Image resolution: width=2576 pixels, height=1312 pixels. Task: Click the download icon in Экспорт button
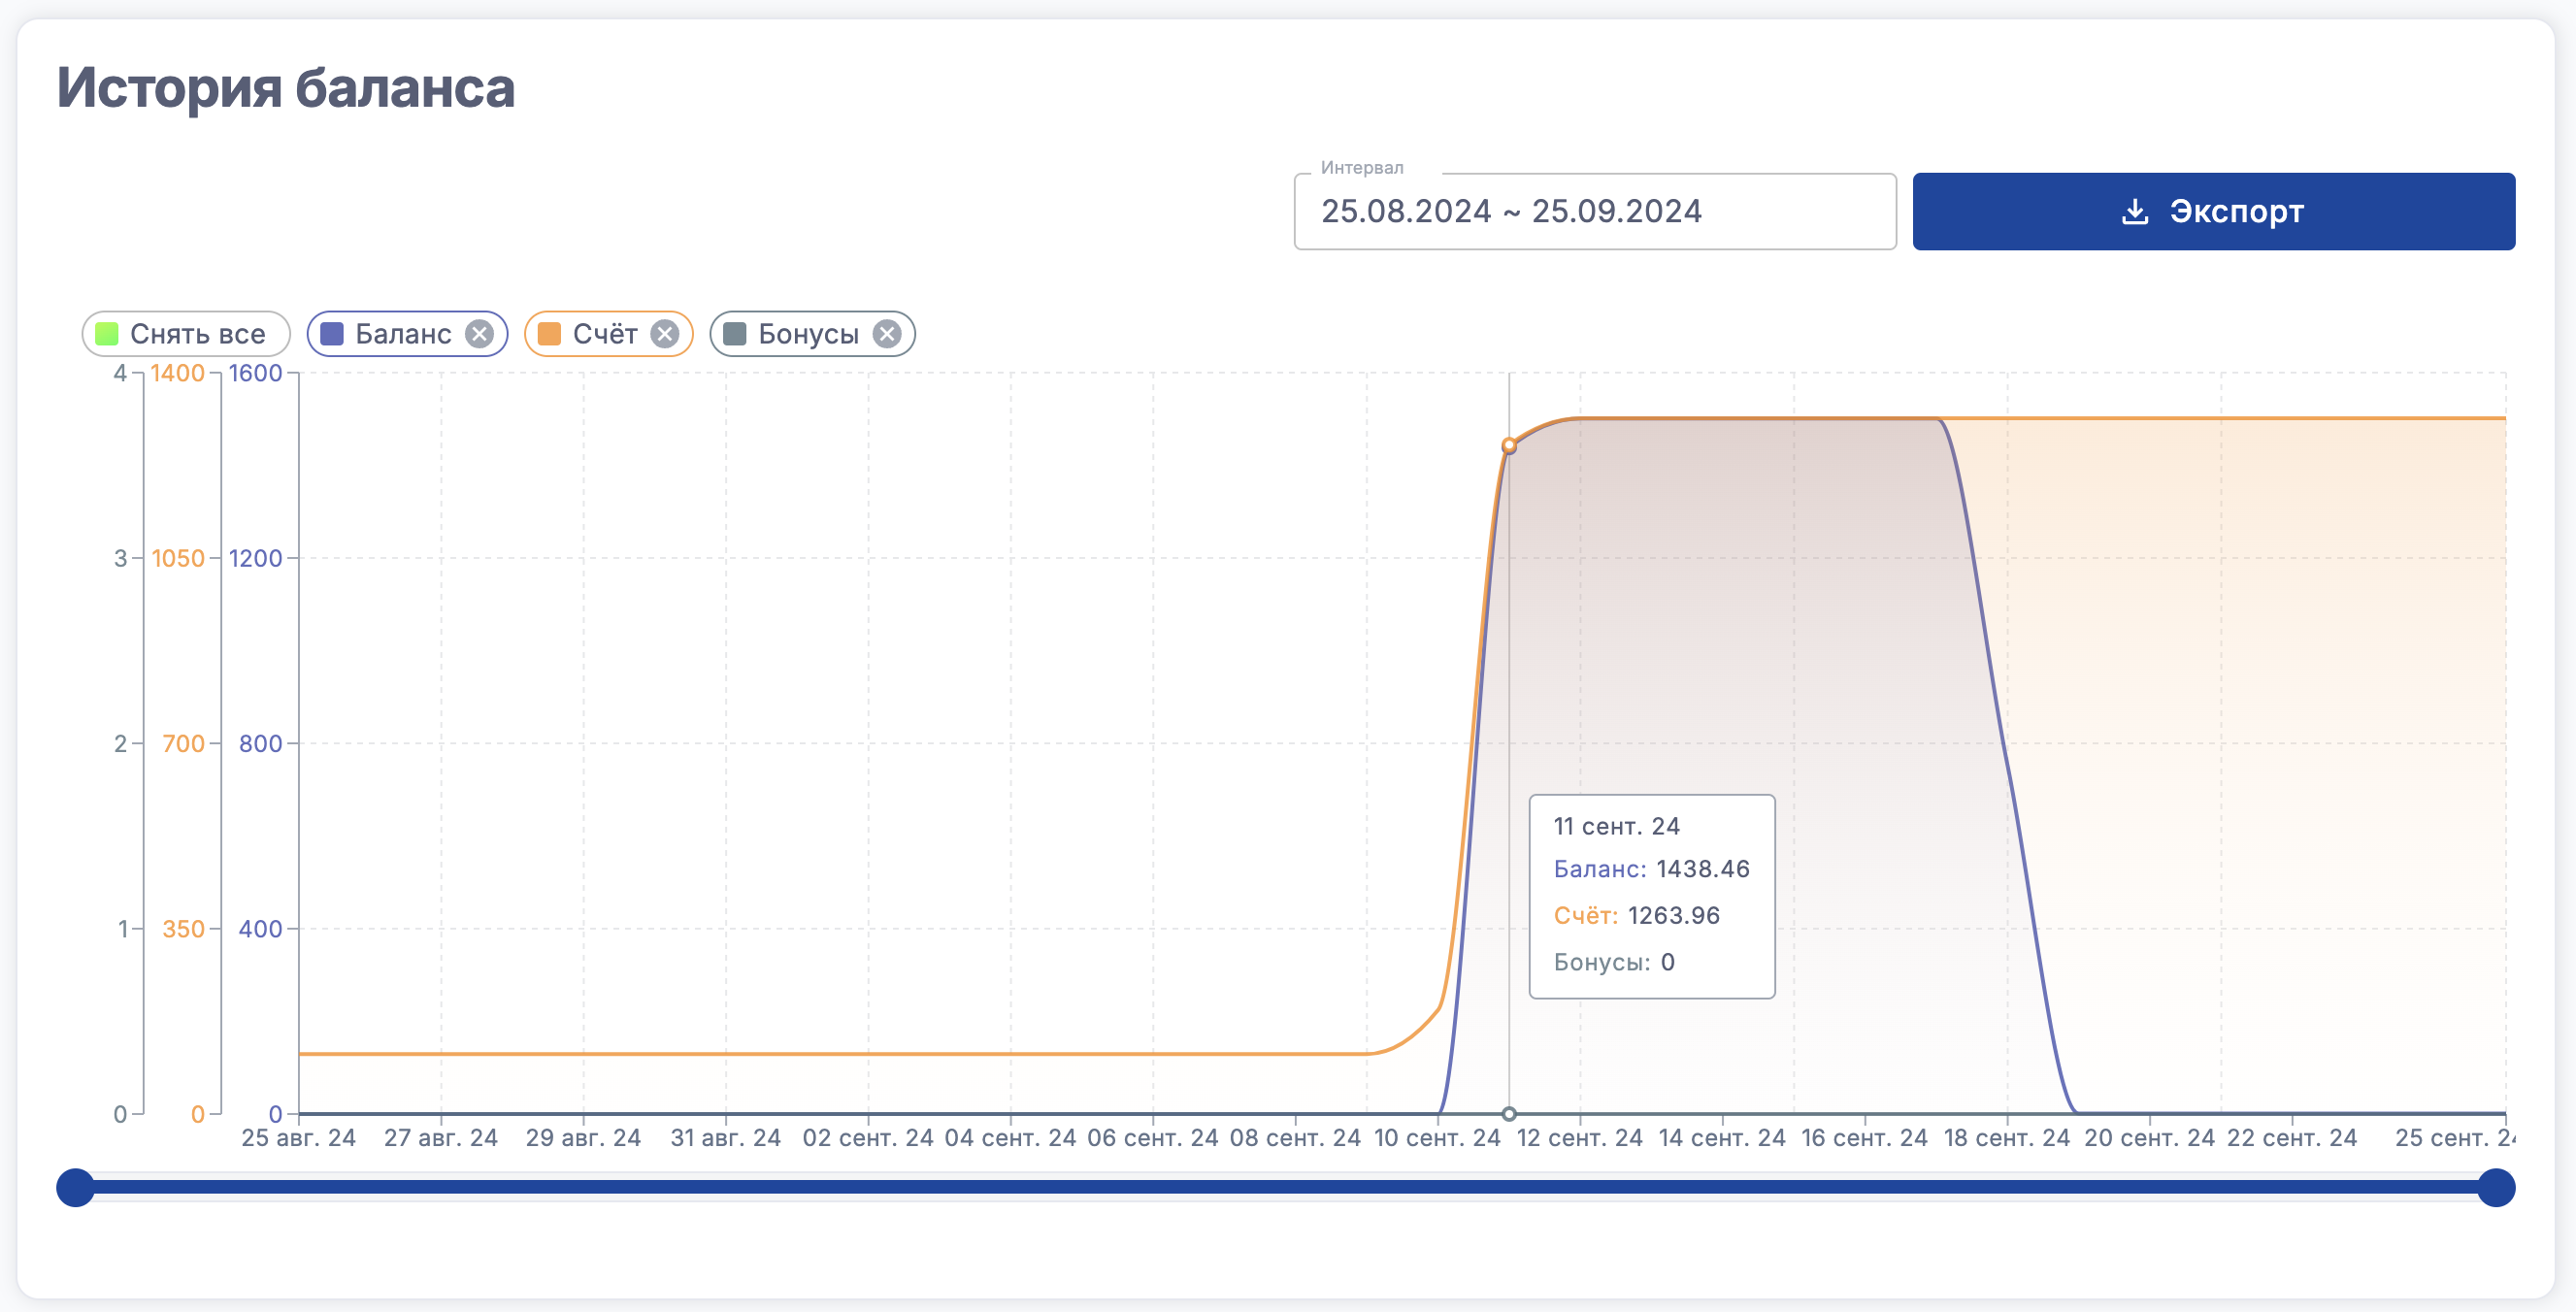click(2134, 211)
